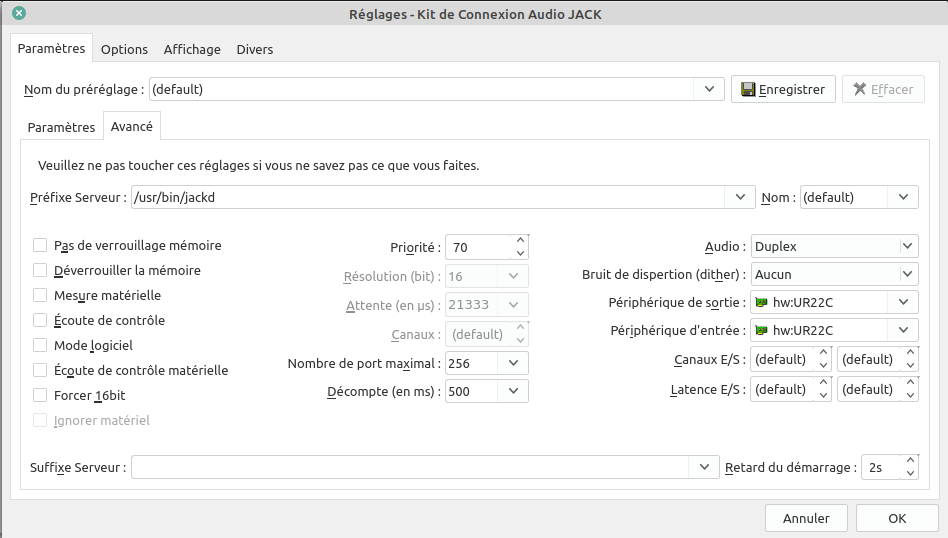Click the Annuler button
This screenshot has height=538, width=948.
pyautogui.click(x=806, y=518)
